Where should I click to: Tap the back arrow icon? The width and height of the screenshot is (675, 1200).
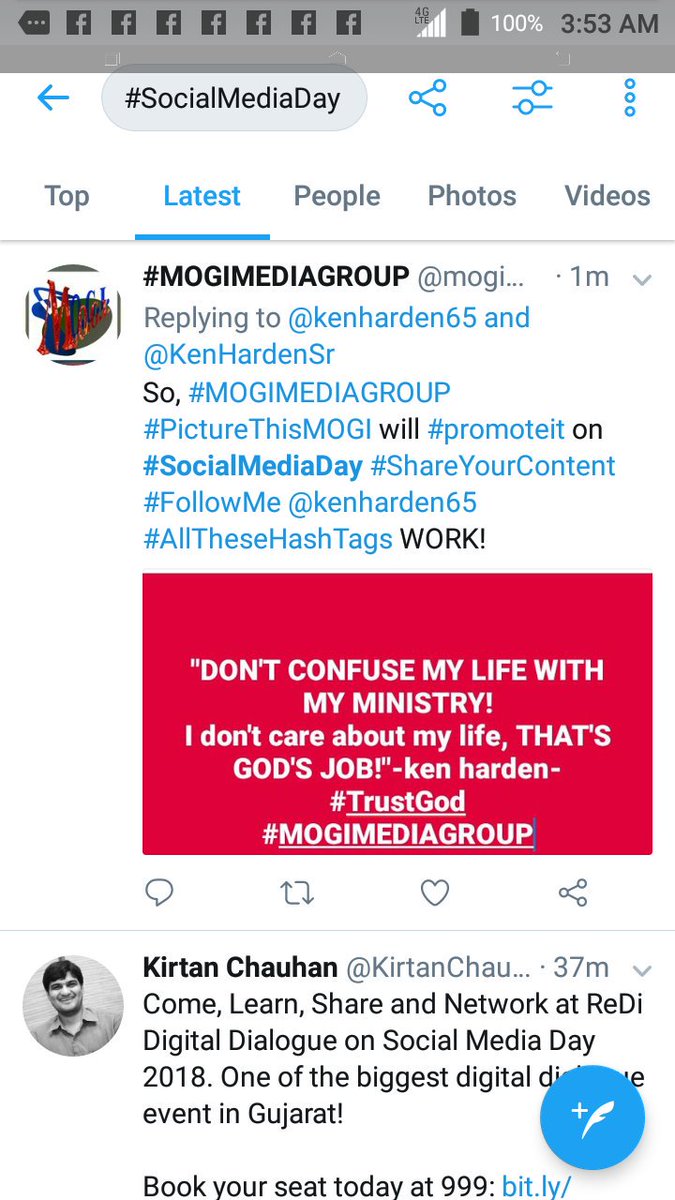tap(53, 98)
